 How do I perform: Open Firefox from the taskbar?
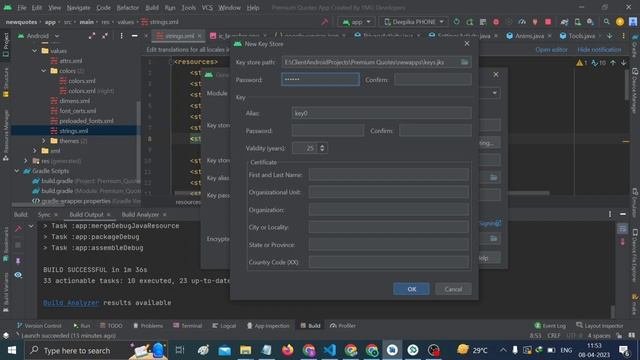287,350
